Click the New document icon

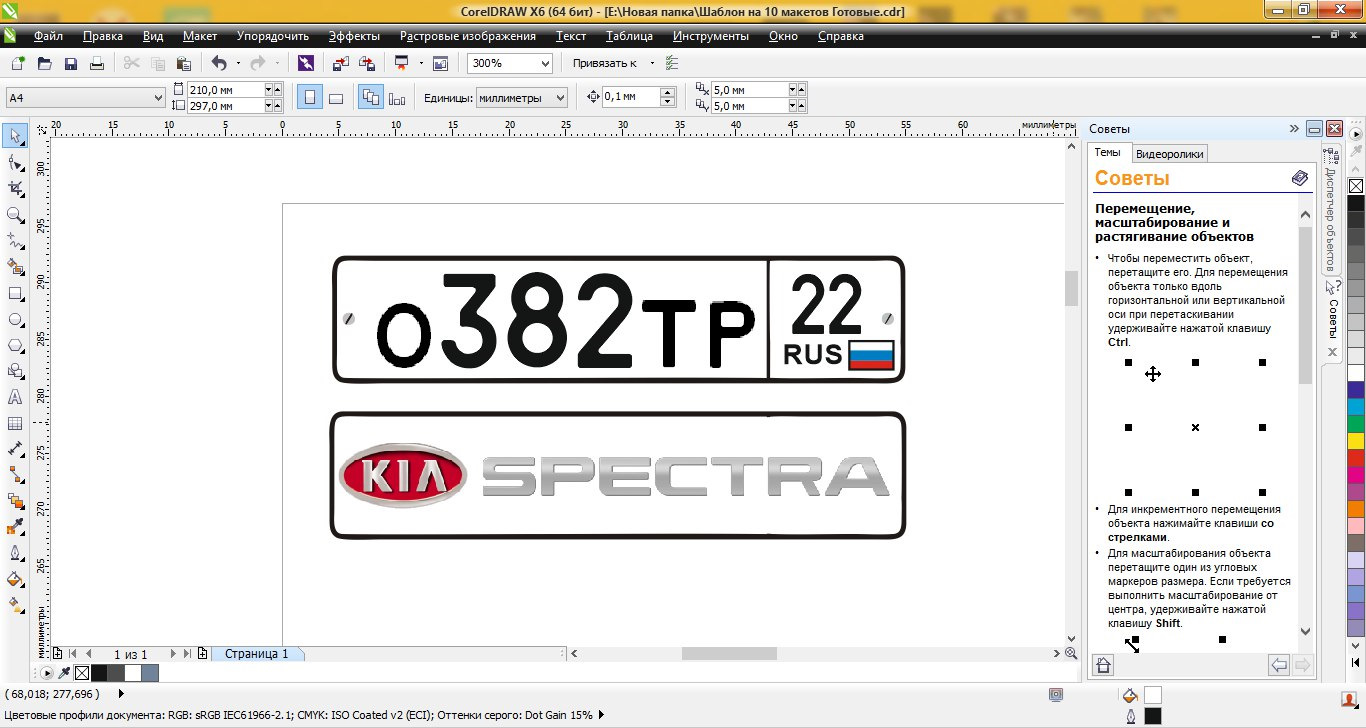coord(18,63)
